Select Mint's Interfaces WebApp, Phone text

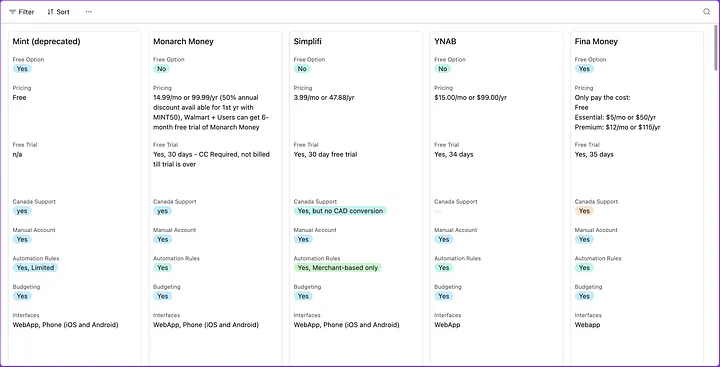point(65,325)
